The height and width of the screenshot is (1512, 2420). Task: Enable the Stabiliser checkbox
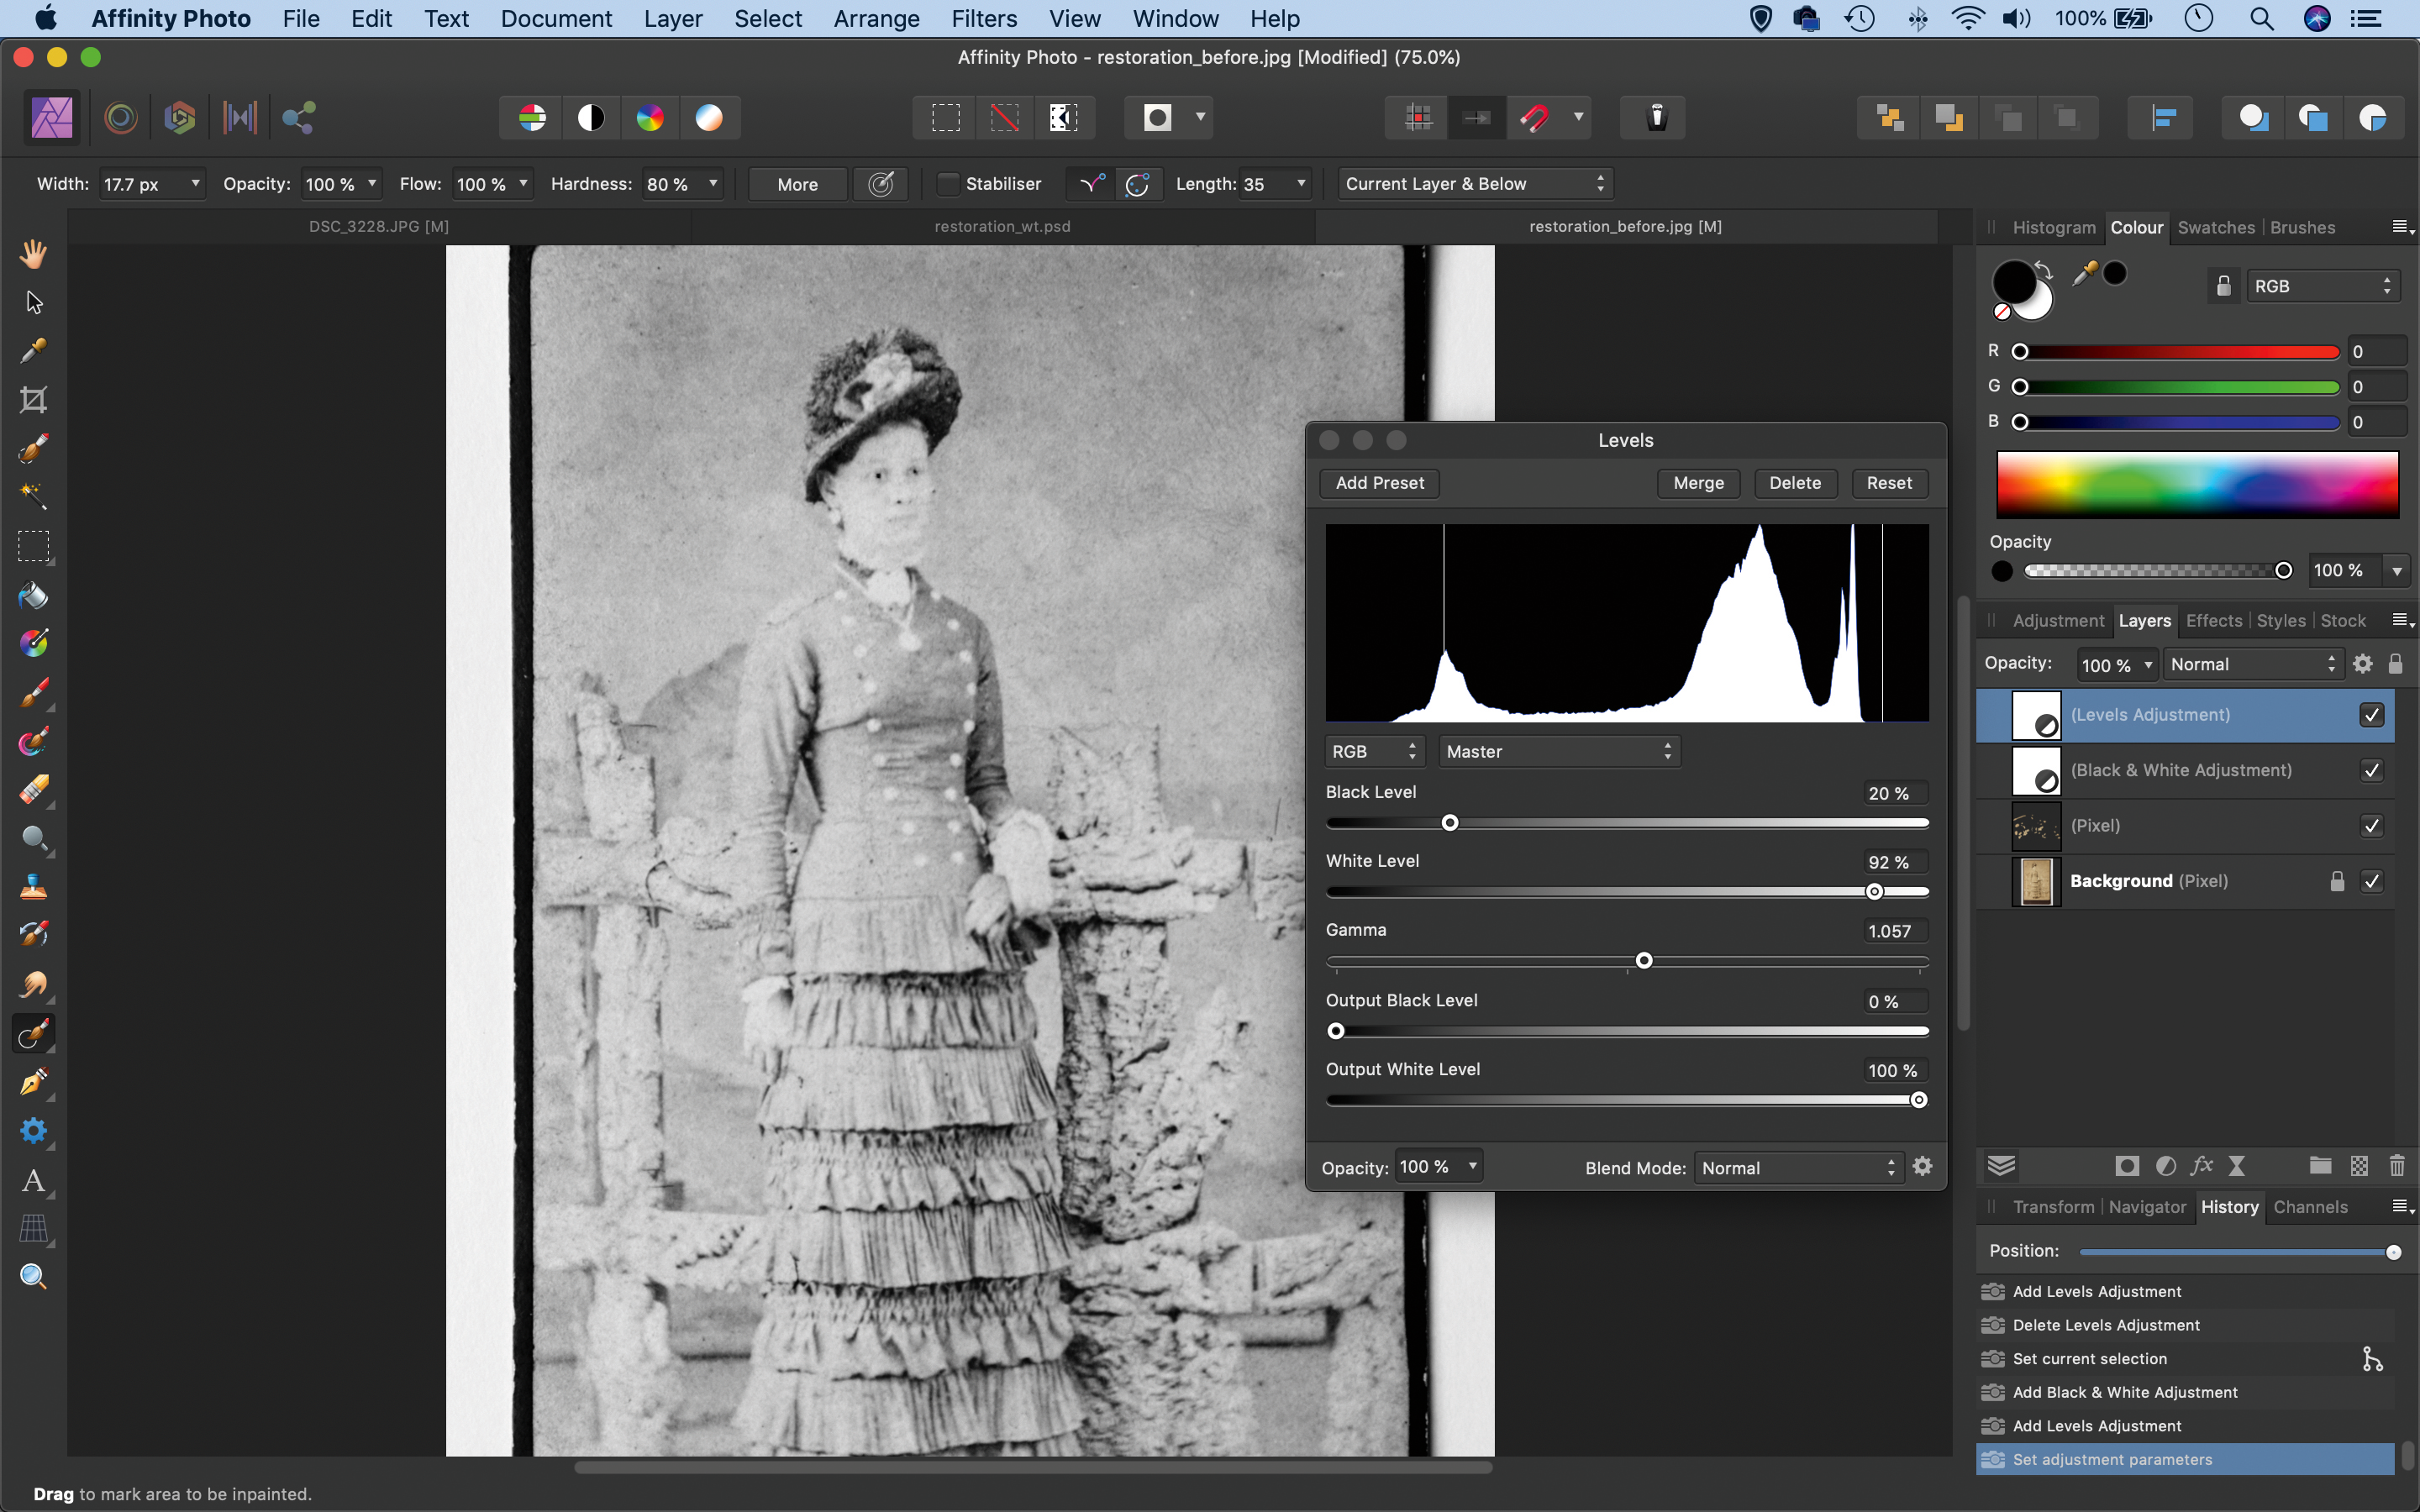[948, 184]
